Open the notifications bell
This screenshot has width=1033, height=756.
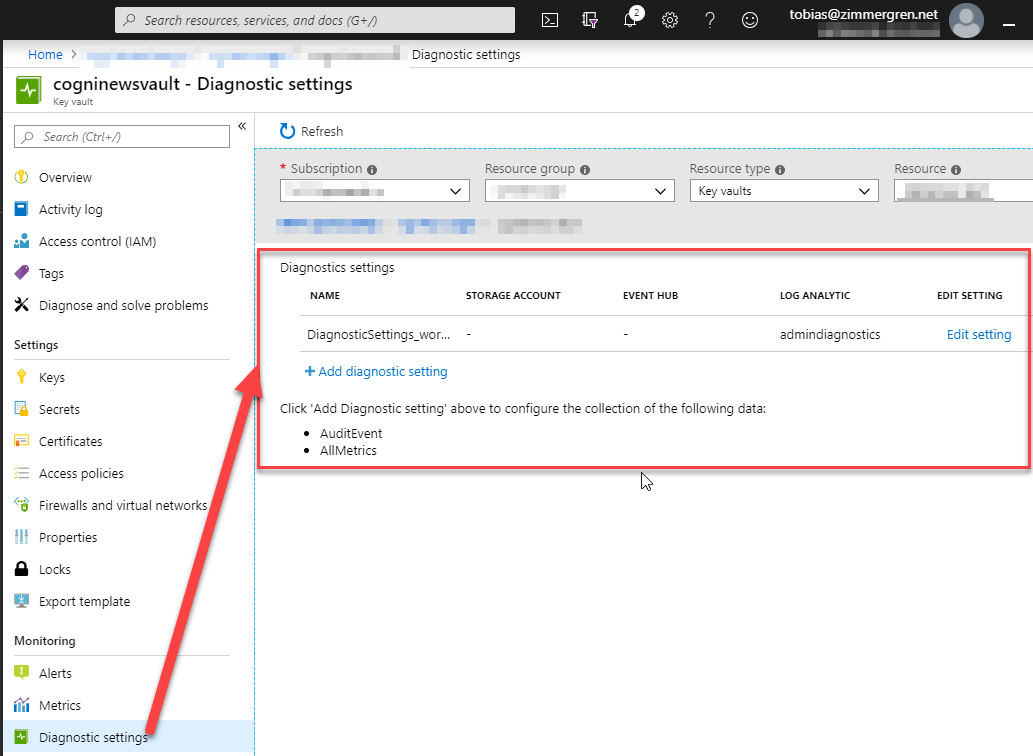click(x=630, y=20)
